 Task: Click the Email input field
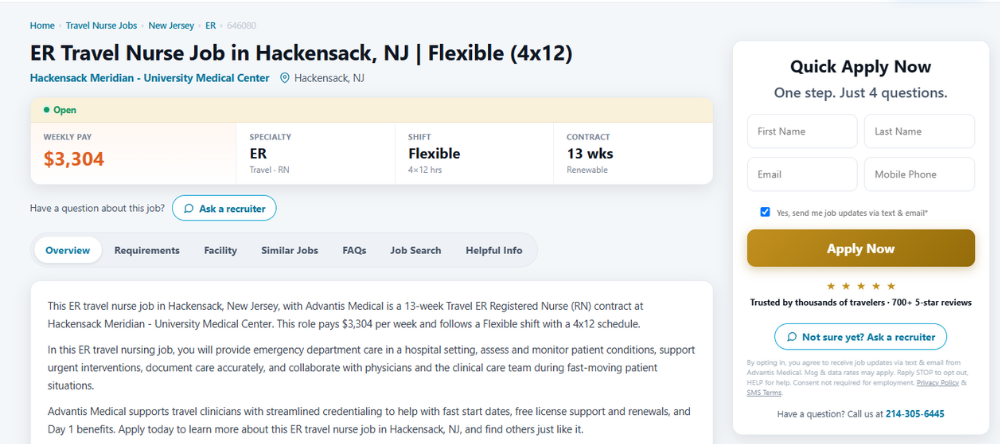tap(802, 174)
